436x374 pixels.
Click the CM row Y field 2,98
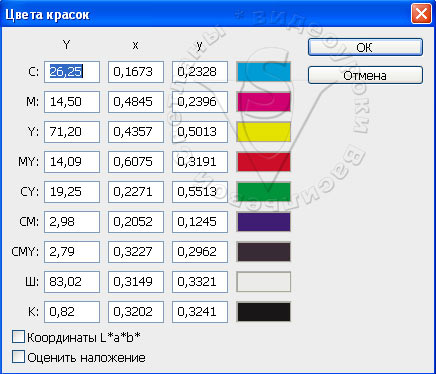(72, 222)
